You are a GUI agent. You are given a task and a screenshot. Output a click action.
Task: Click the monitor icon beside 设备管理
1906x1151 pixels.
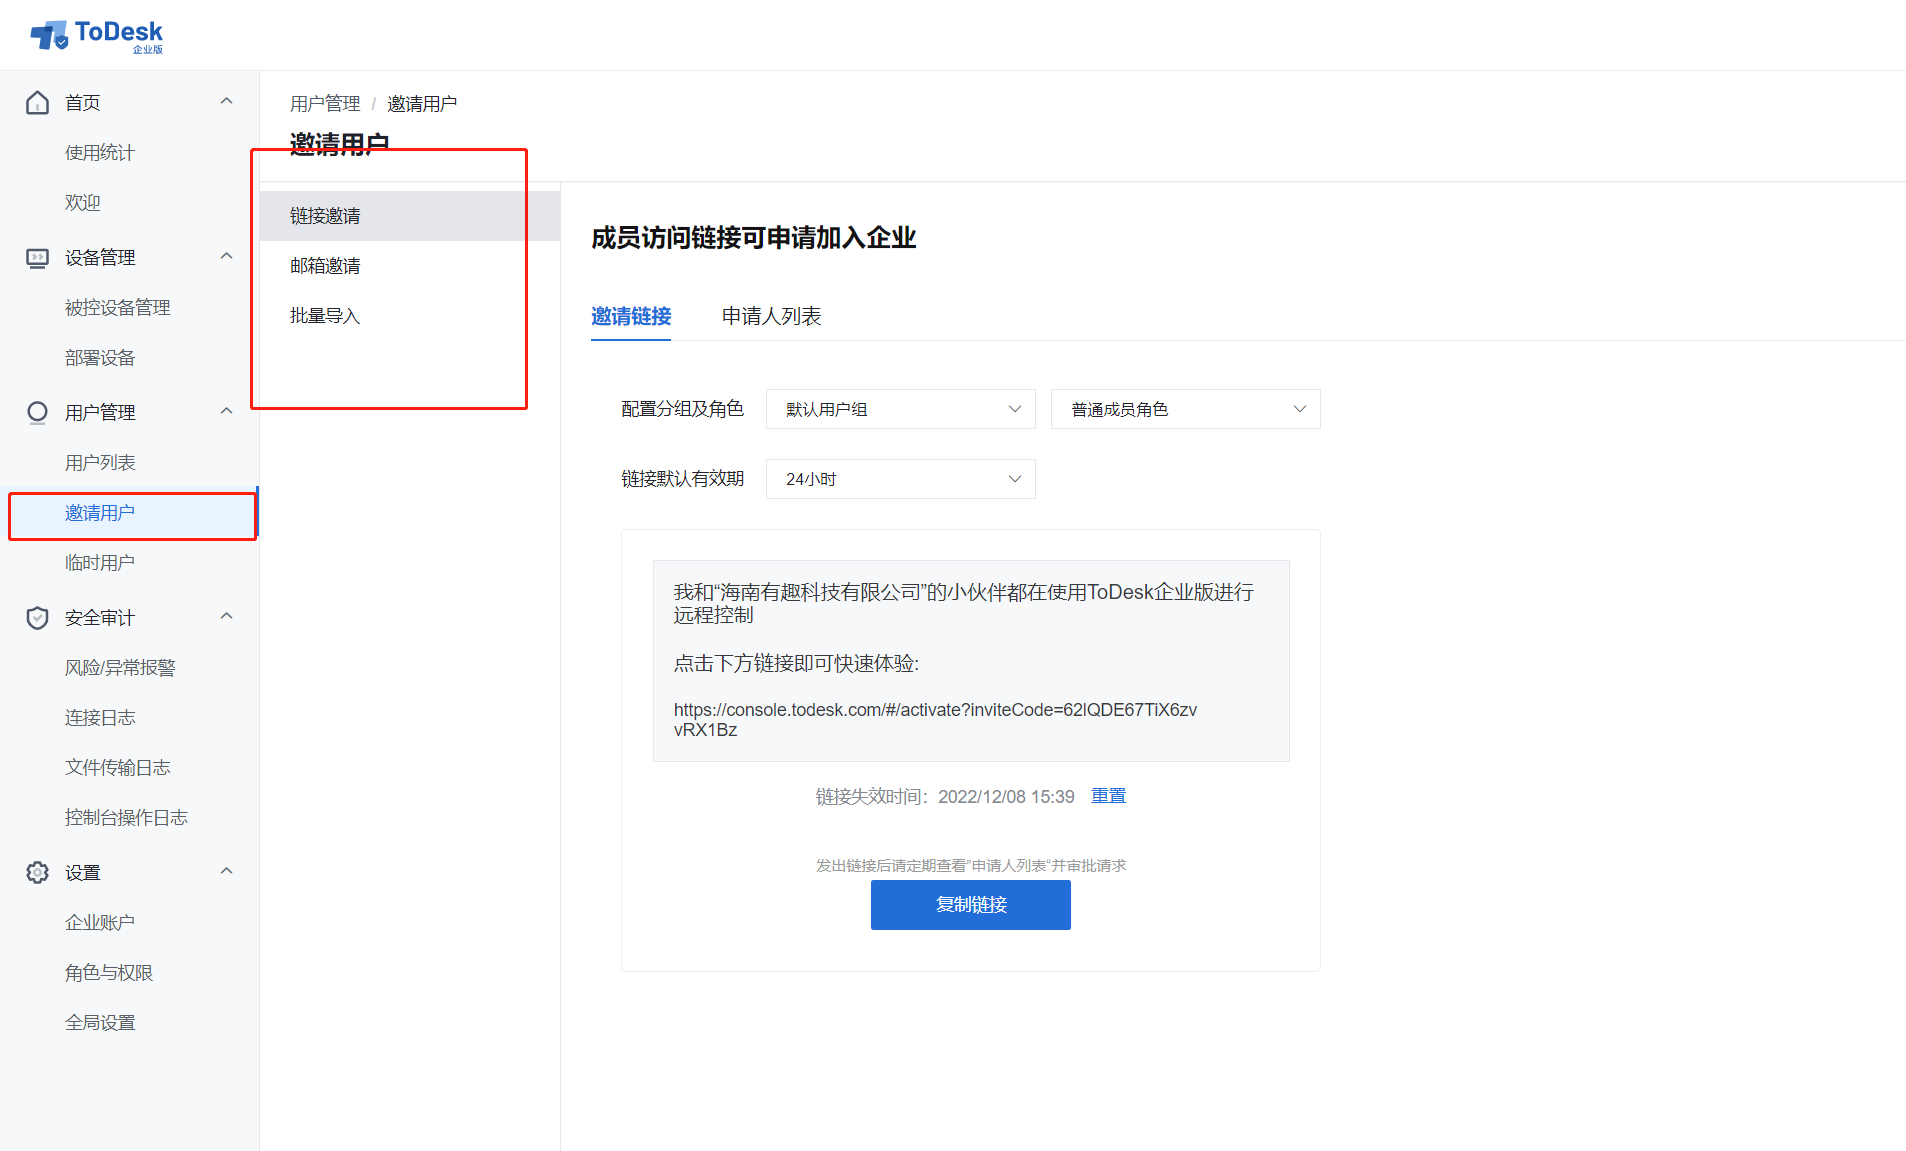37,258
